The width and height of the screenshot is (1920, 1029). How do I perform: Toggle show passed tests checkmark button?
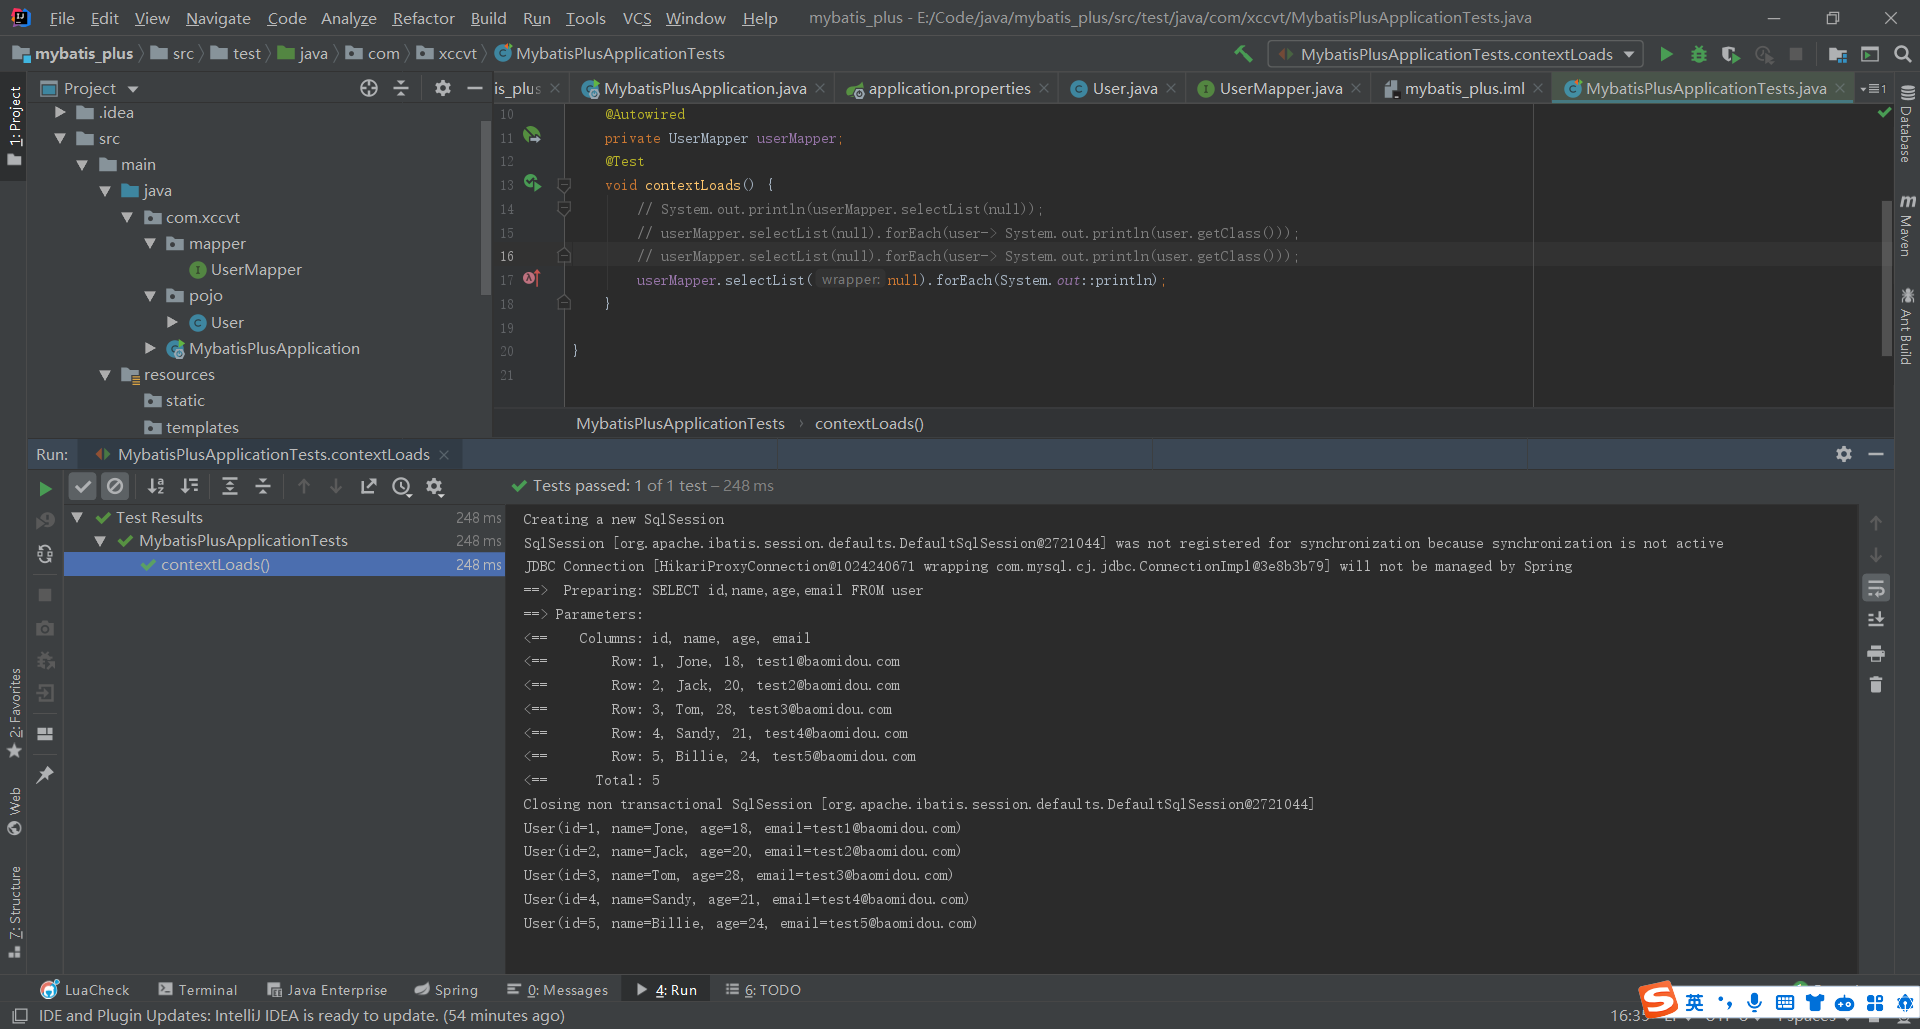[83, 486]
